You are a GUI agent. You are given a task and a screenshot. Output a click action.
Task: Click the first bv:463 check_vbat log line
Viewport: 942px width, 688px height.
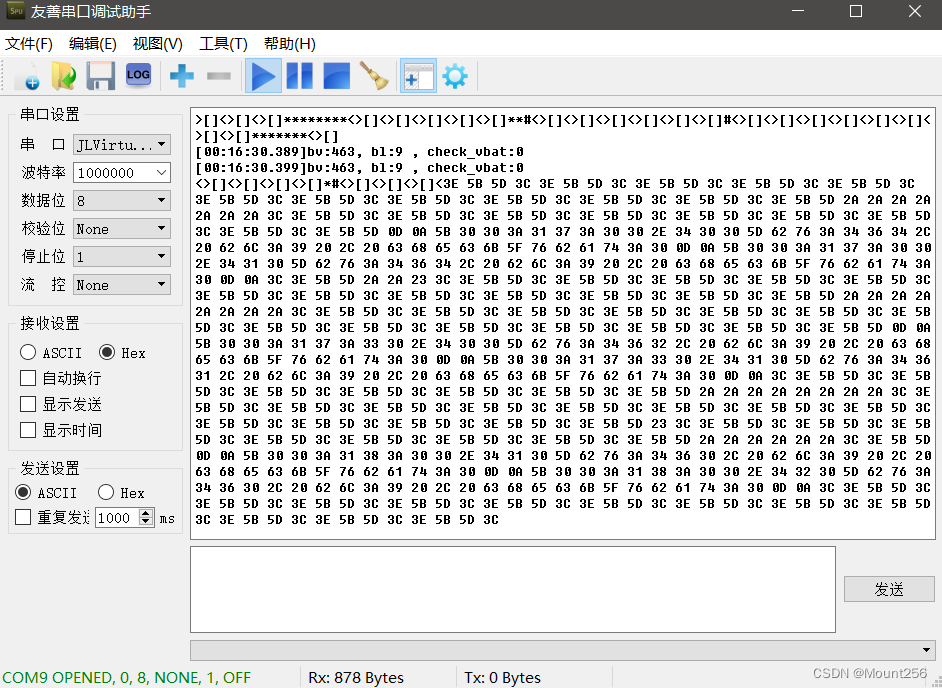(x=359, y=152)
